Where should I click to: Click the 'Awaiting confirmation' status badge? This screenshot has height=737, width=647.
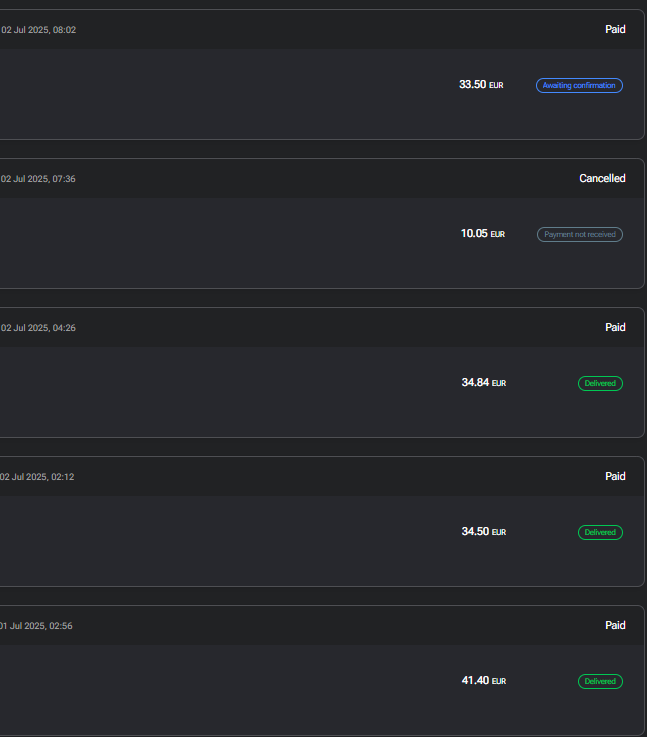[x=579, y=86]
